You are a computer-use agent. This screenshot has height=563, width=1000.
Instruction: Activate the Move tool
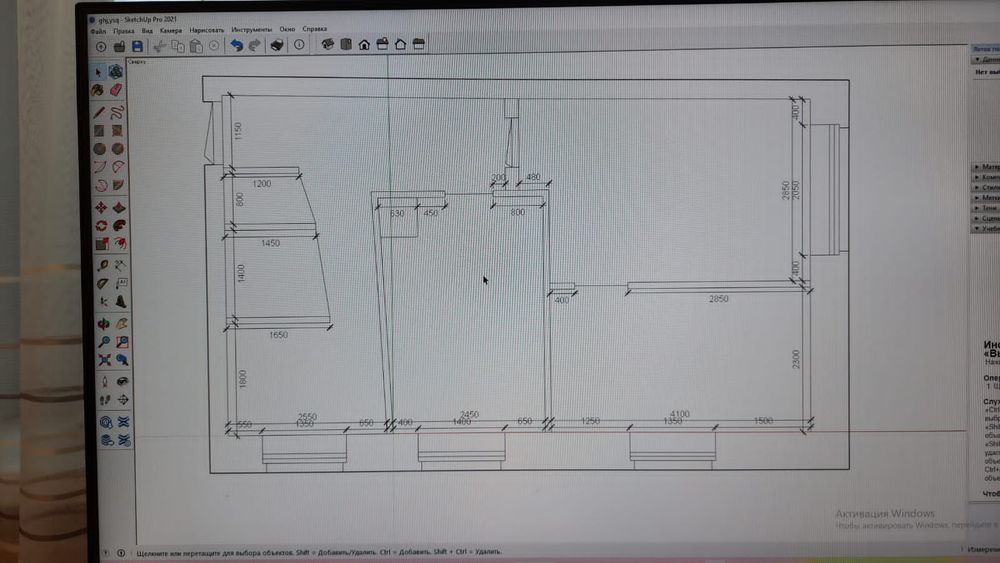(100, 208)
